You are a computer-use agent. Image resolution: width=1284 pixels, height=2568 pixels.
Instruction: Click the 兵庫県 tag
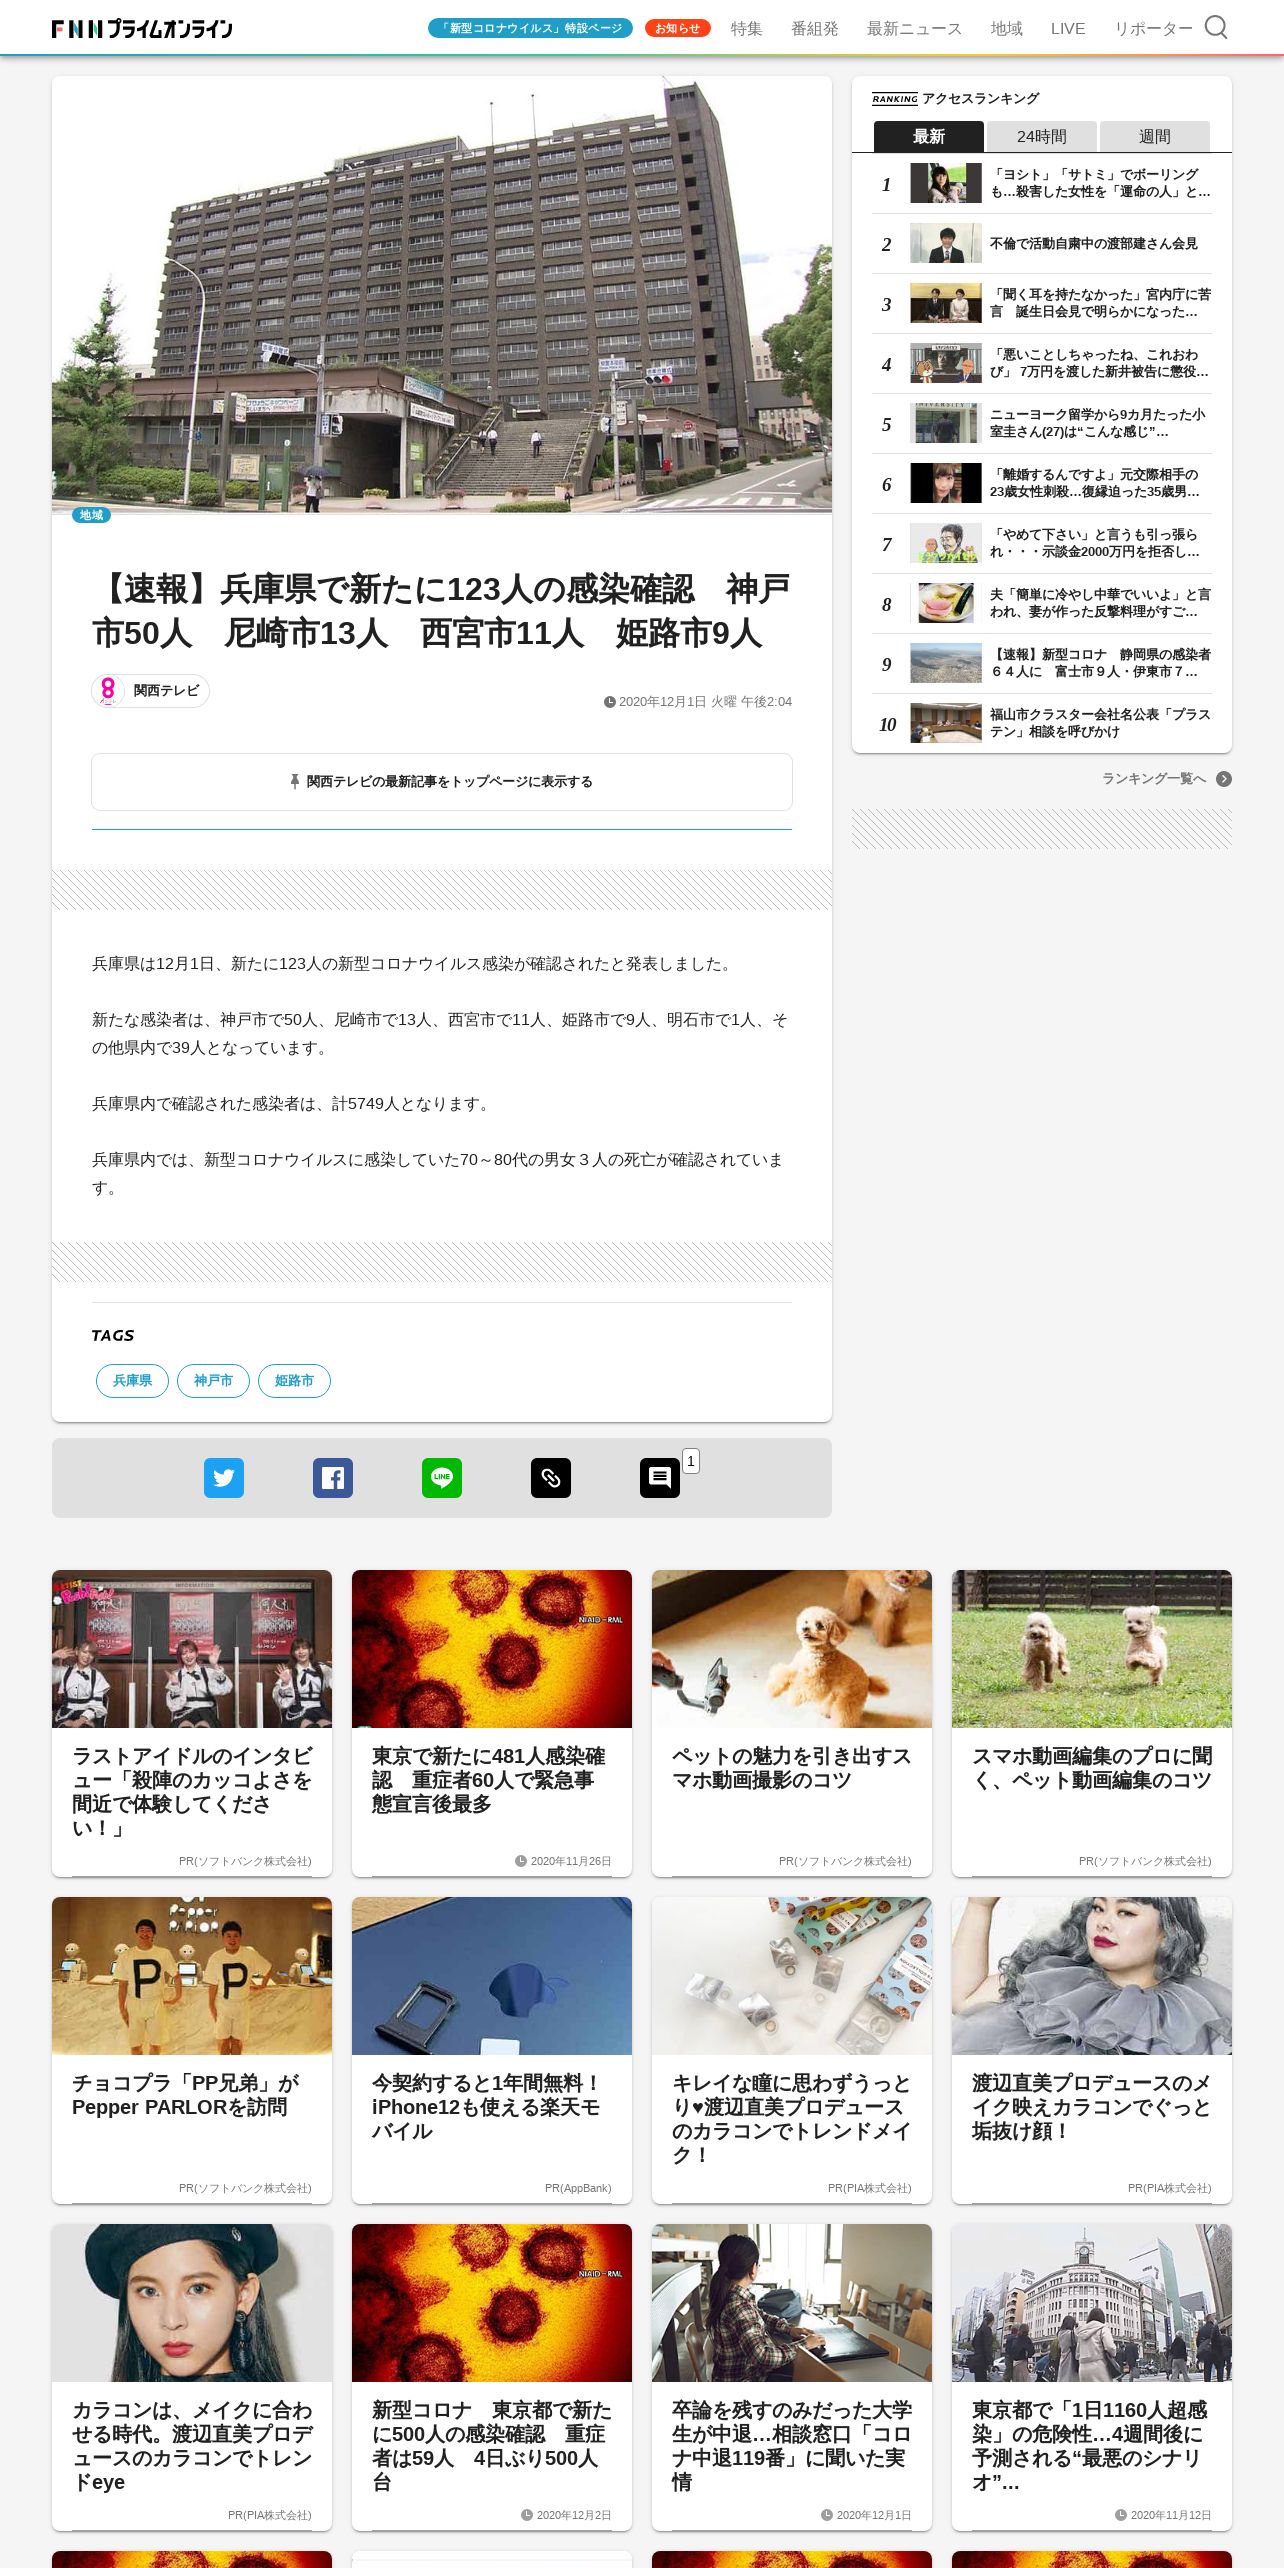[x=132, y=1381]
